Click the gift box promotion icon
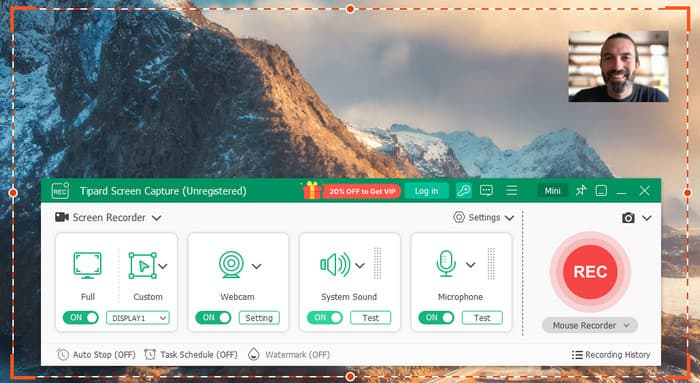The height and width of the screenshot is (383, 700). [x=312, y=191]
